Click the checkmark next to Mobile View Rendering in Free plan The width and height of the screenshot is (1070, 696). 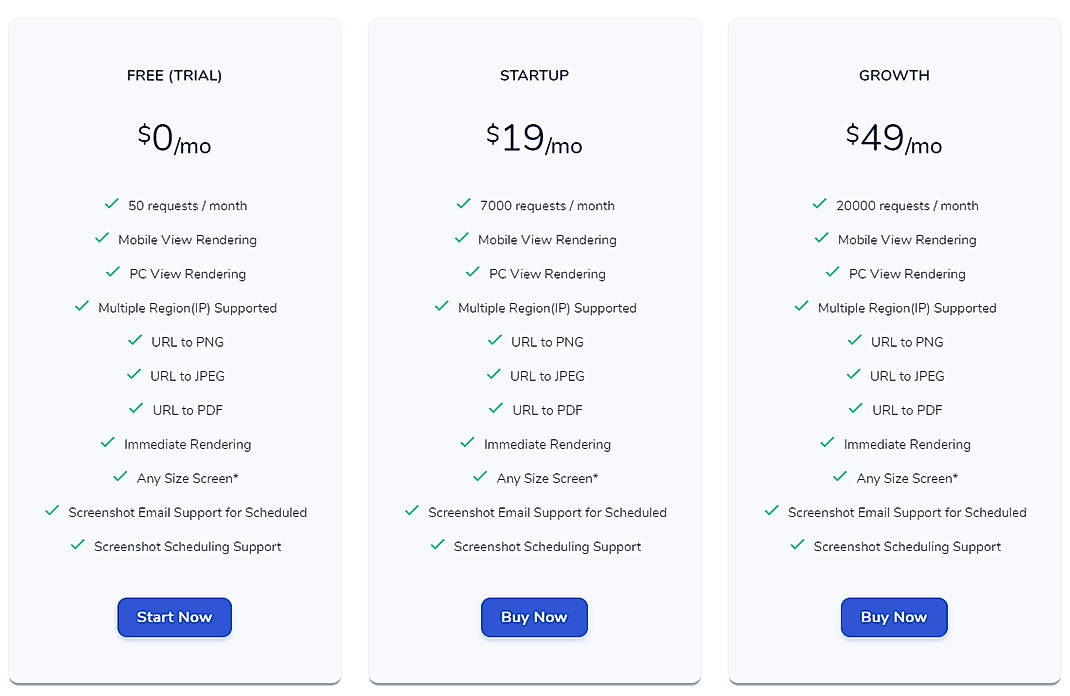coord(102,238)
